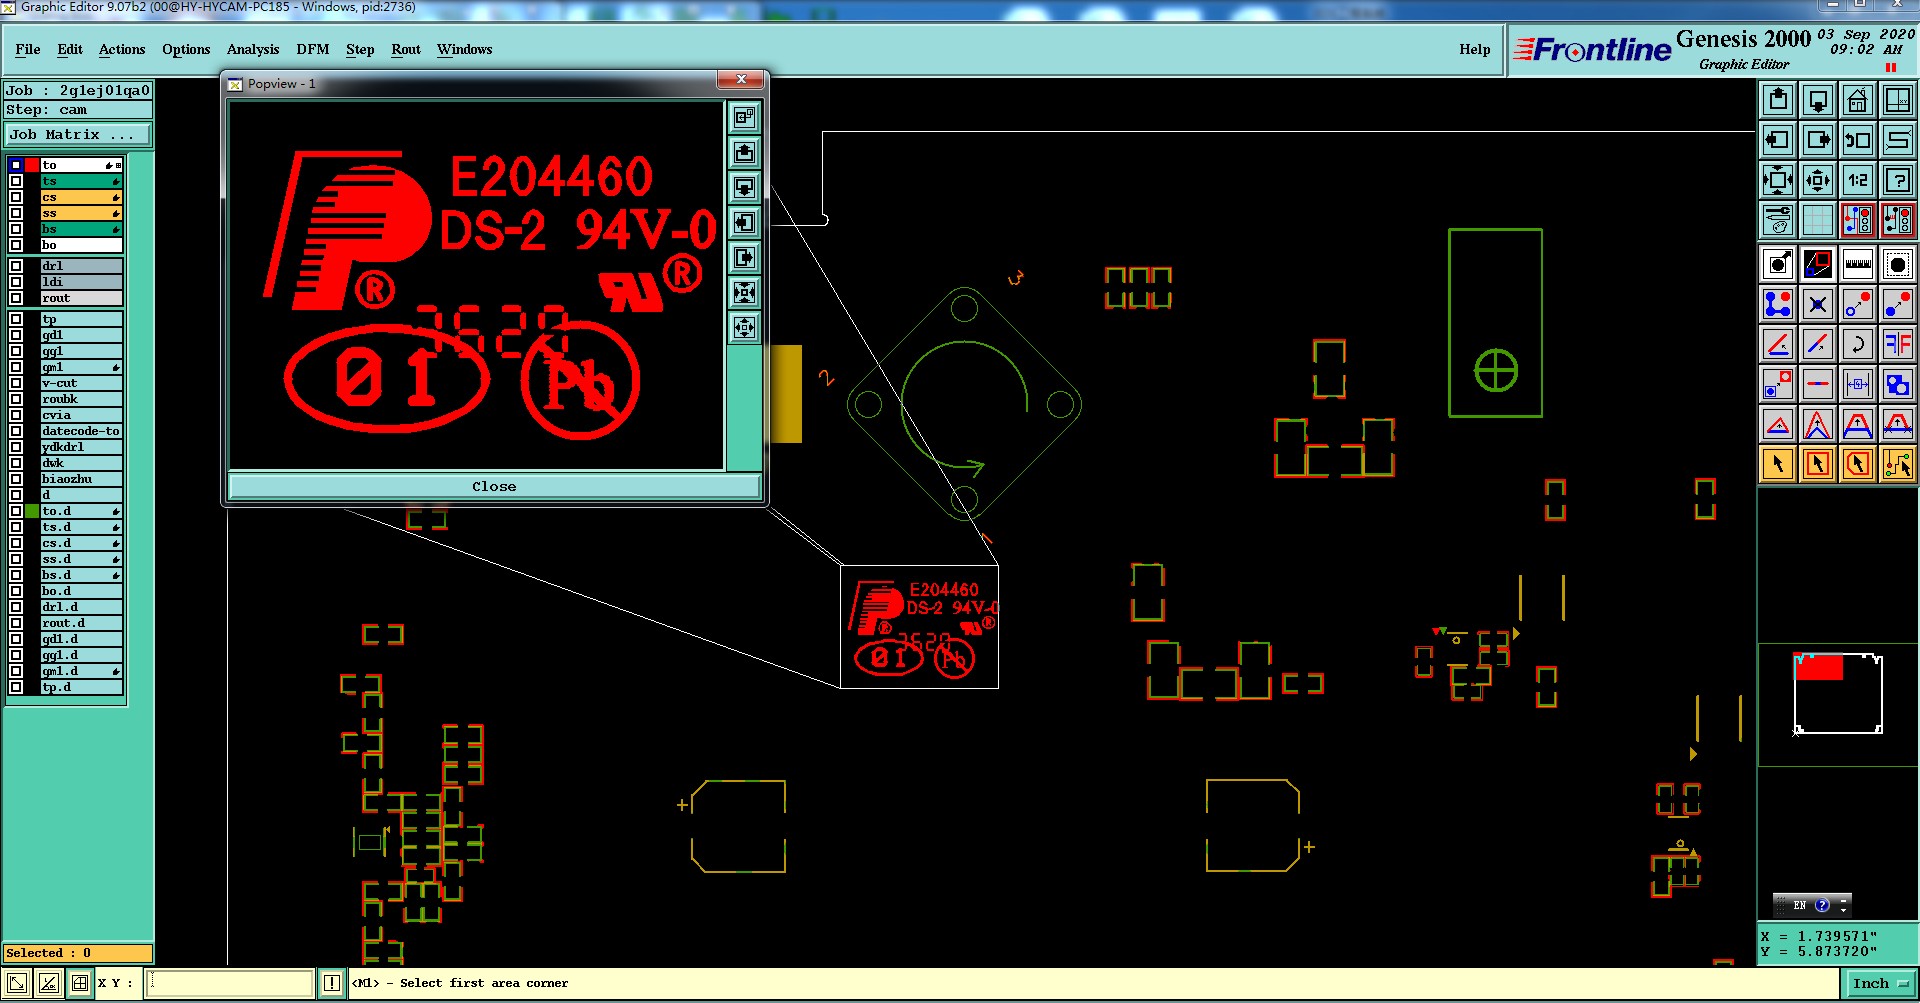Click the 1:2 scale icon
Screen dimensions: 1920x1003
coord(1858,180)
